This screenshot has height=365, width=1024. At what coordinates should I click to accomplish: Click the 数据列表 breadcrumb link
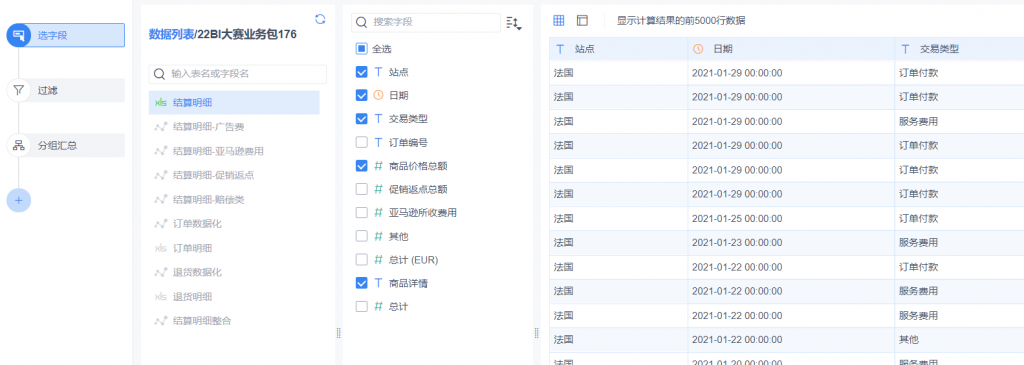[172, 34]
